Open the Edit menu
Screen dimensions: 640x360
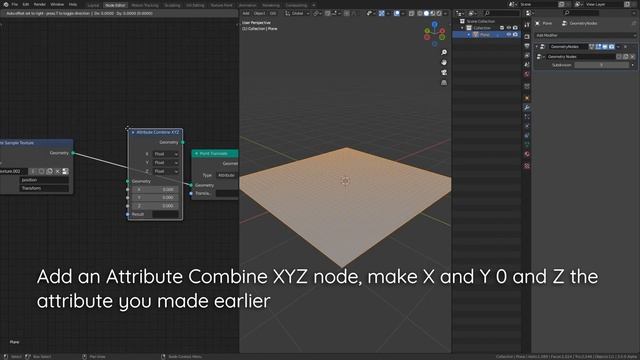pos(26,4)
